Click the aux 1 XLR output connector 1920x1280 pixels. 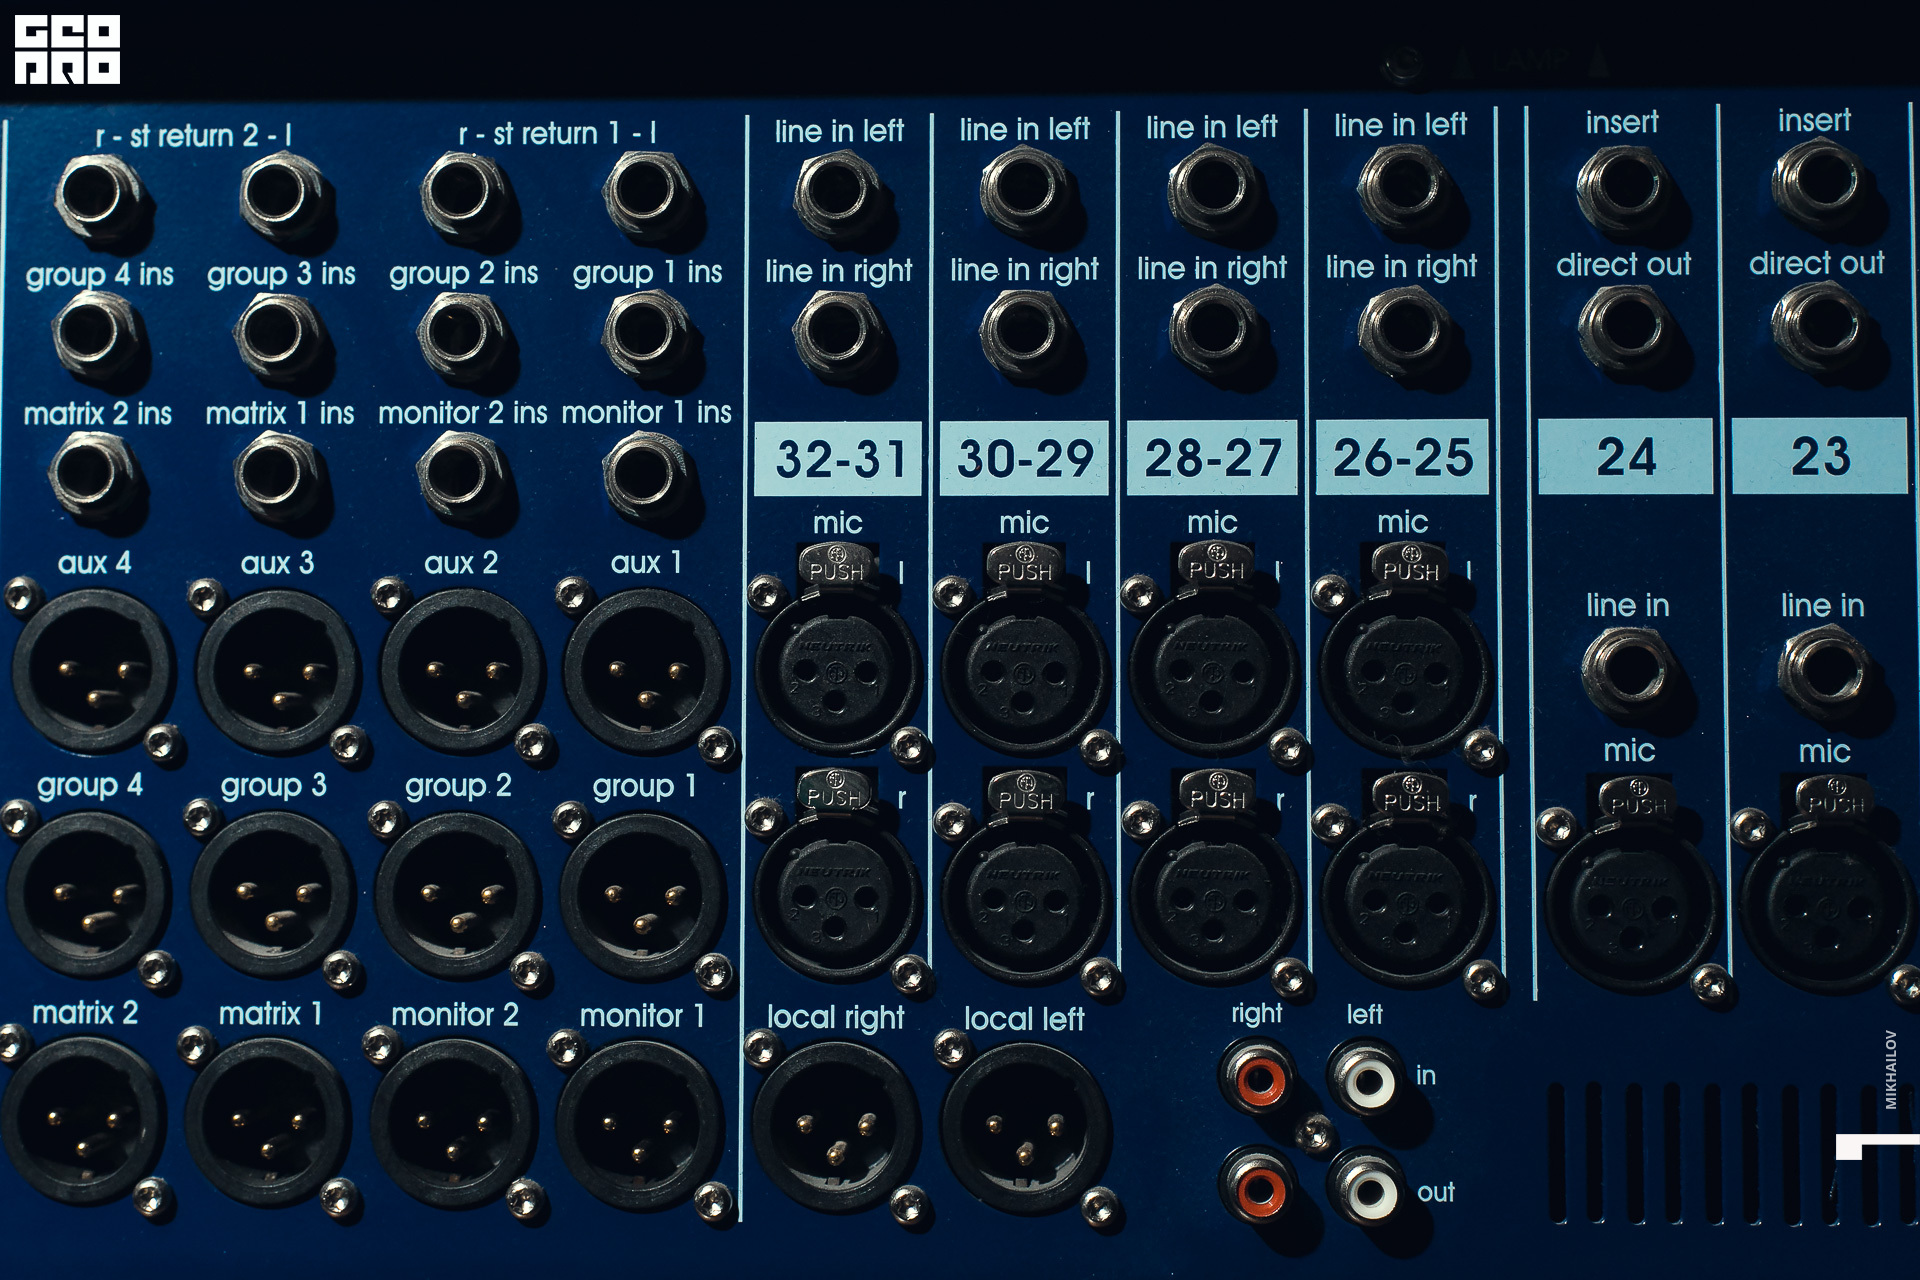[x=646, y=672]
